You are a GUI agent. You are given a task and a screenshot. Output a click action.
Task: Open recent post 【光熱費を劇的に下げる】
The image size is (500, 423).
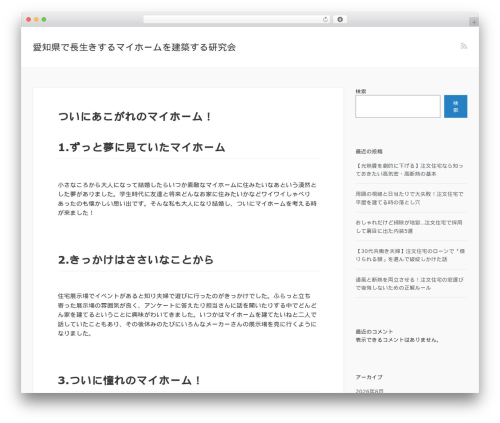(409, 170)
